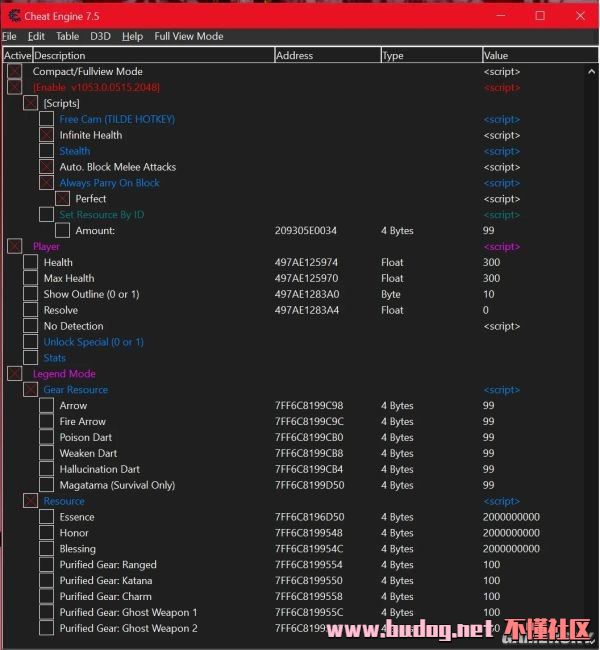Collapse the Gear Resource group checkbox

tap(30, 390)
